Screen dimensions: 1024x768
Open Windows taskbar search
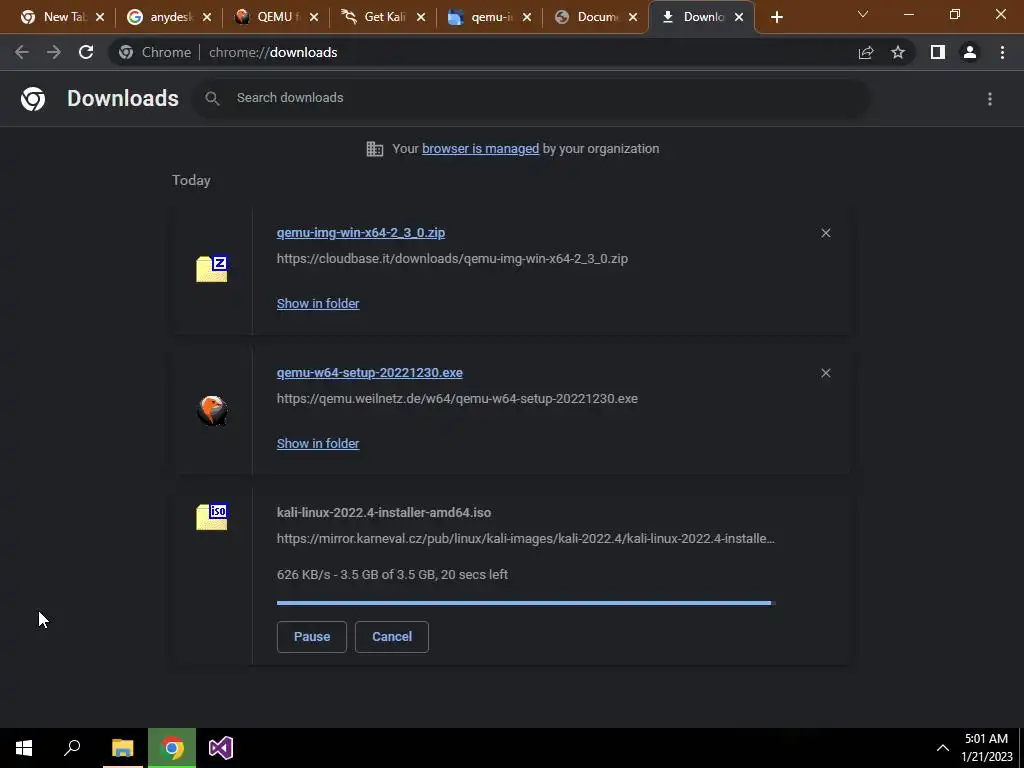72,748
